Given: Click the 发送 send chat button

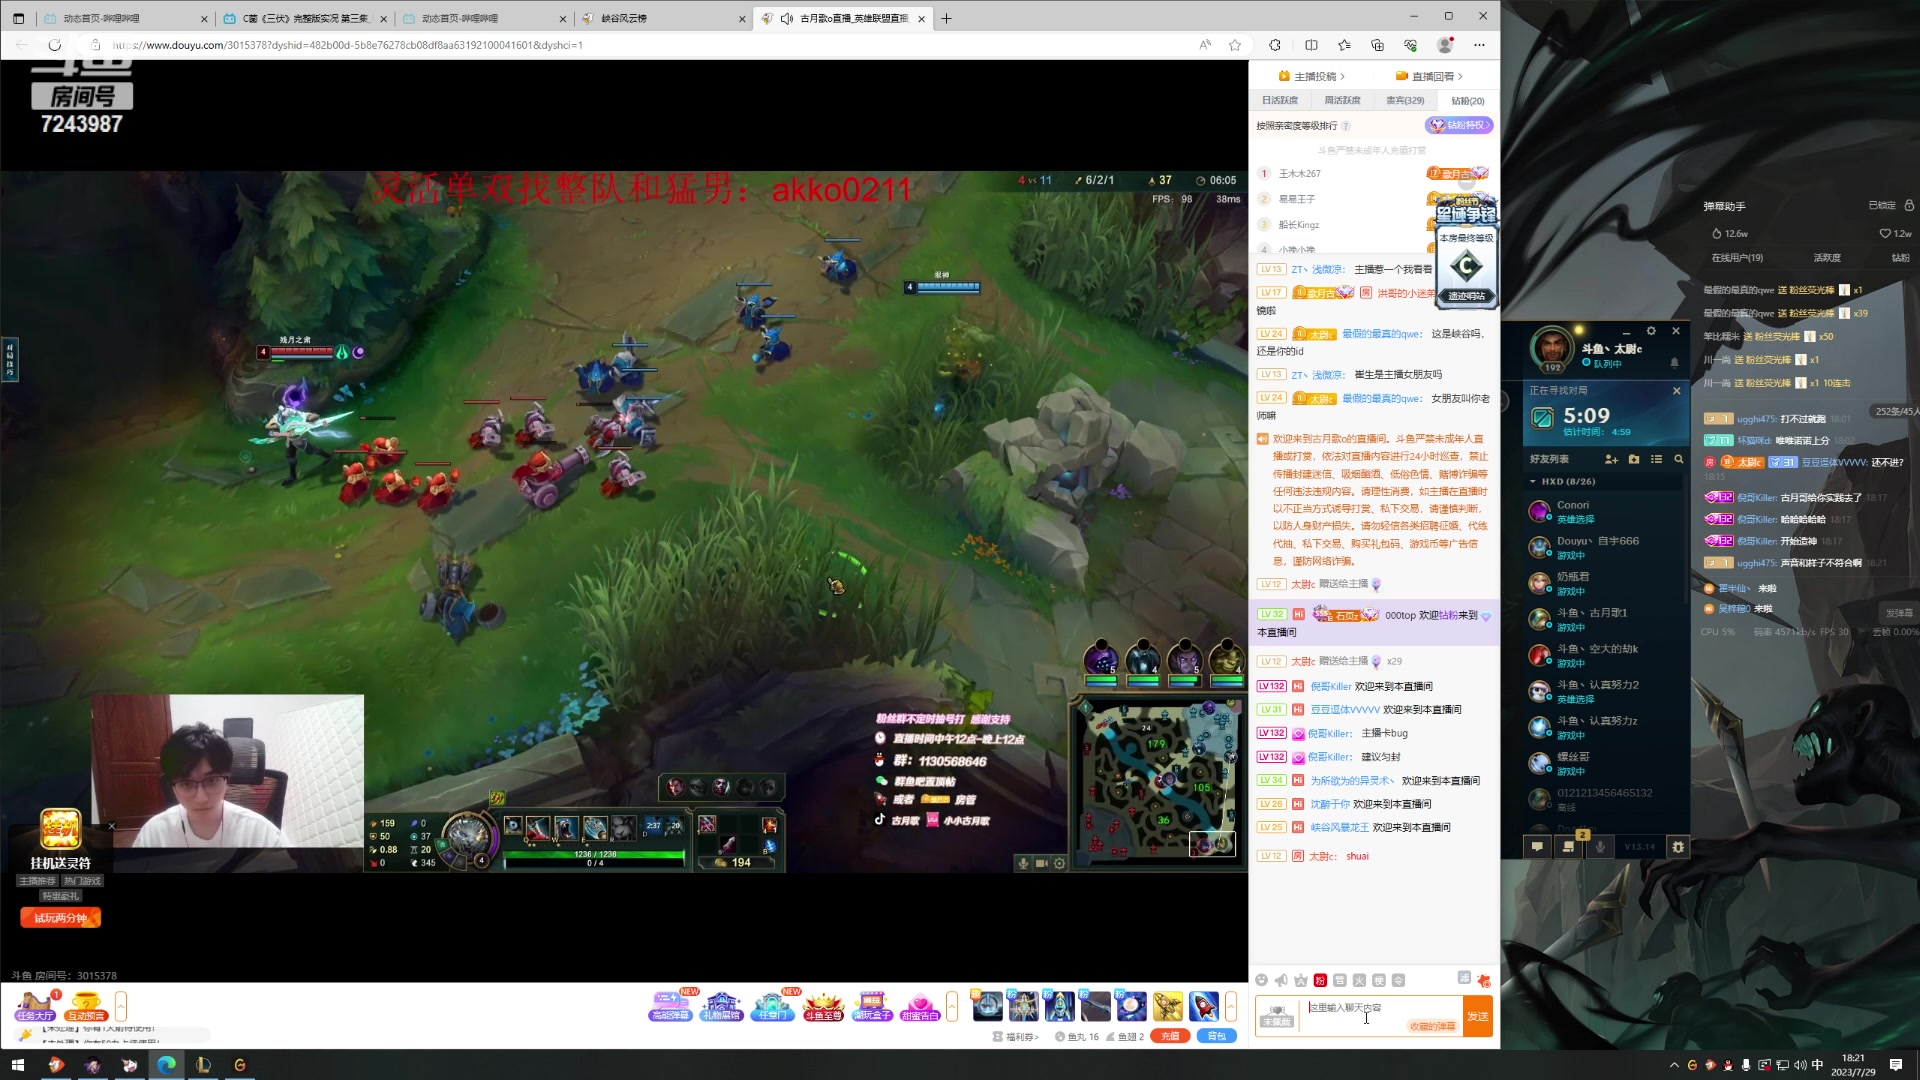Looking at the screenshot, I should click(1478, 1016).
